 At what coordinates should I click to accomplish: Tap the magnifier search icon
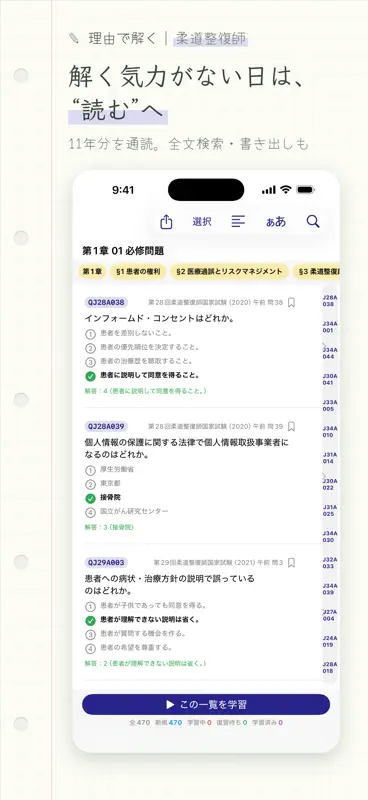click(x=313, y=221)
